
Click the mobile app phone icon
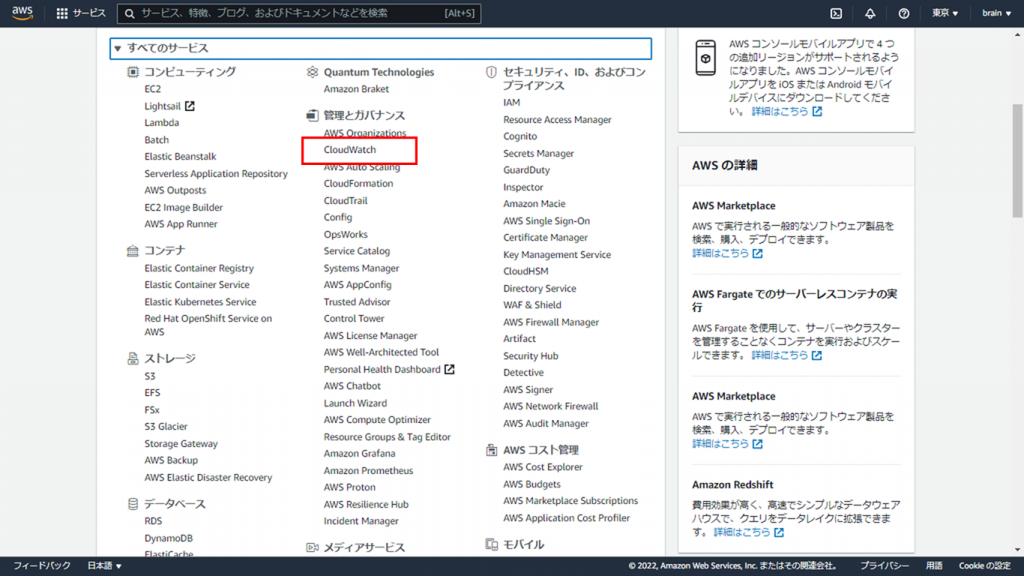point(705,58)
